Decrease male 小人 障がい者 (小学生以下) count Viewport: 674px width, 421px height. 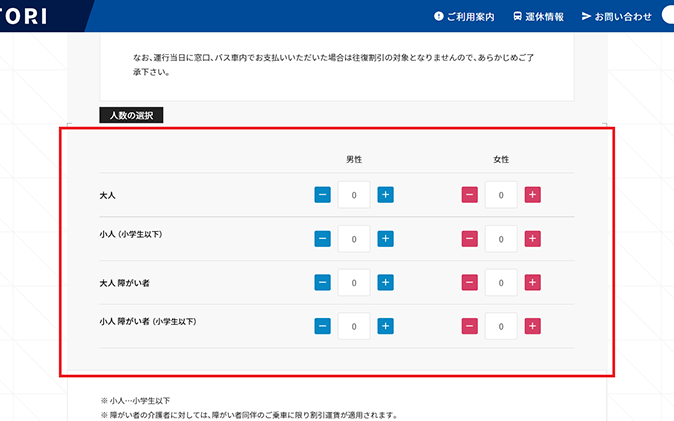tap(322, 326)
